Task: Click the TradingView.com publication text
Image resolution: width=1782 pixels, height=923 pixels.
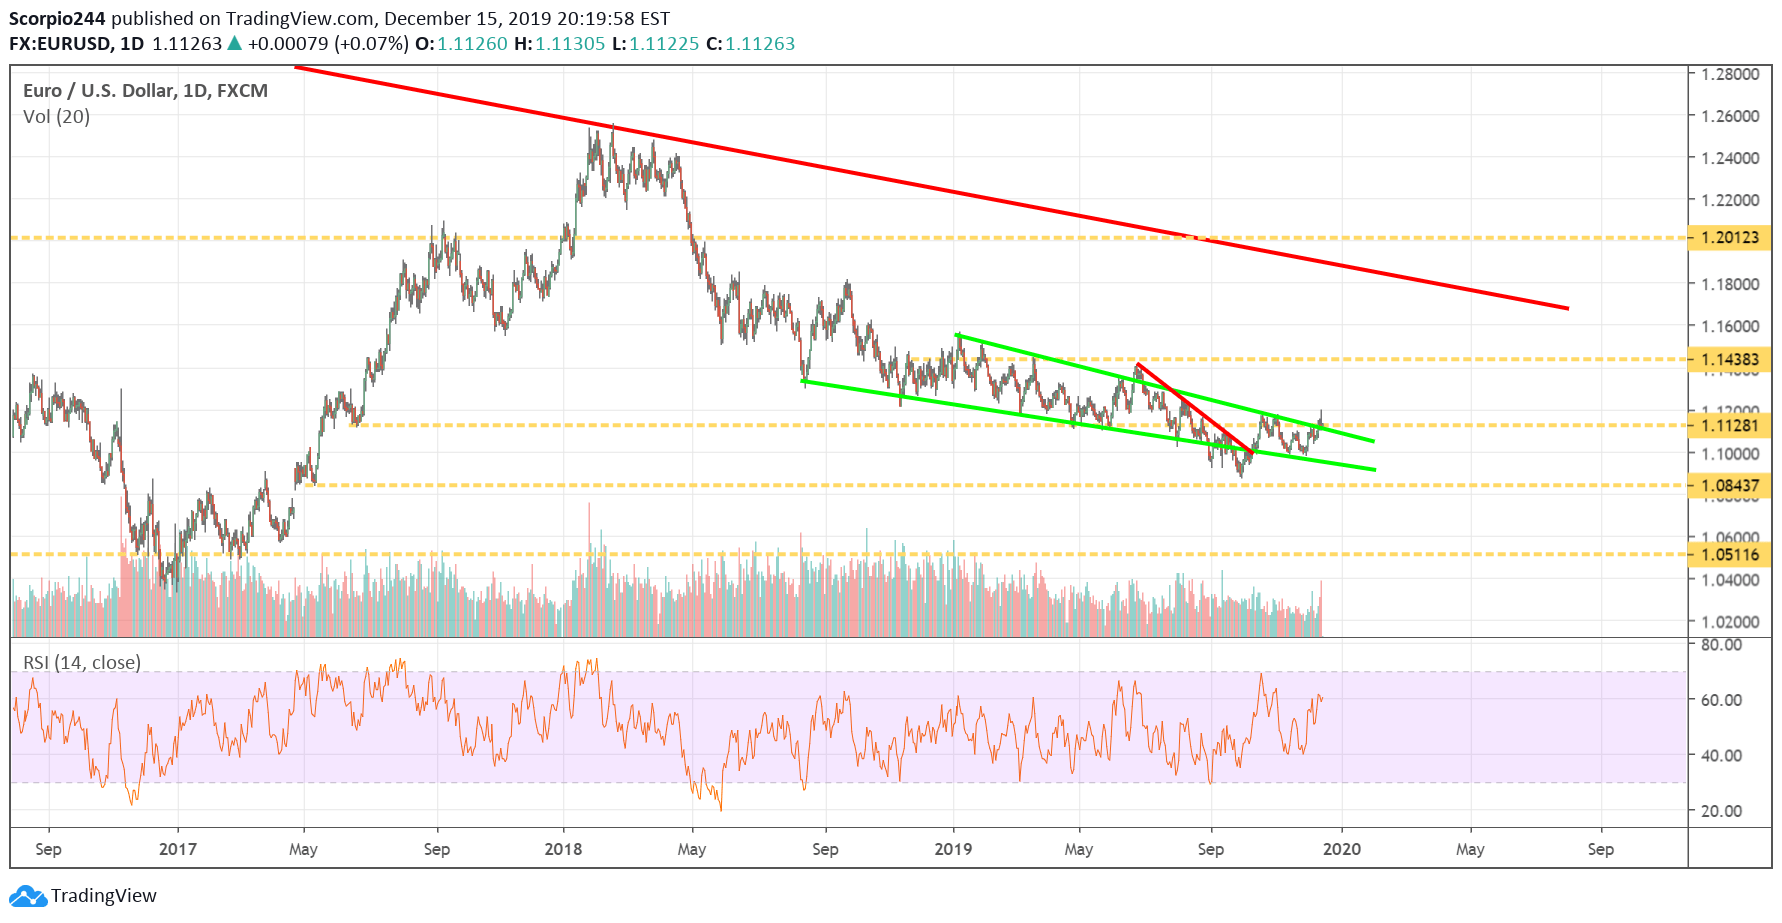Action: click(300, 19)
